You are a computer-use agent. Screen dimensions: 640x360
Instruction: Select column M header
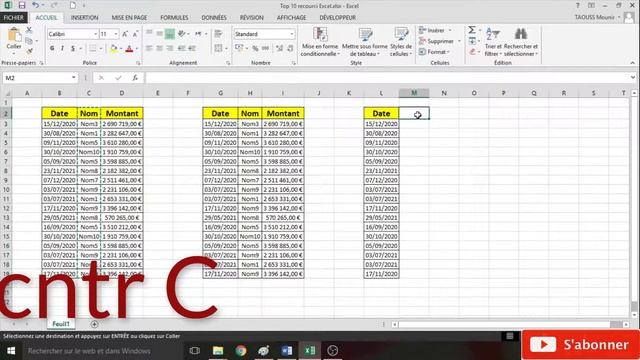[414, 93]
